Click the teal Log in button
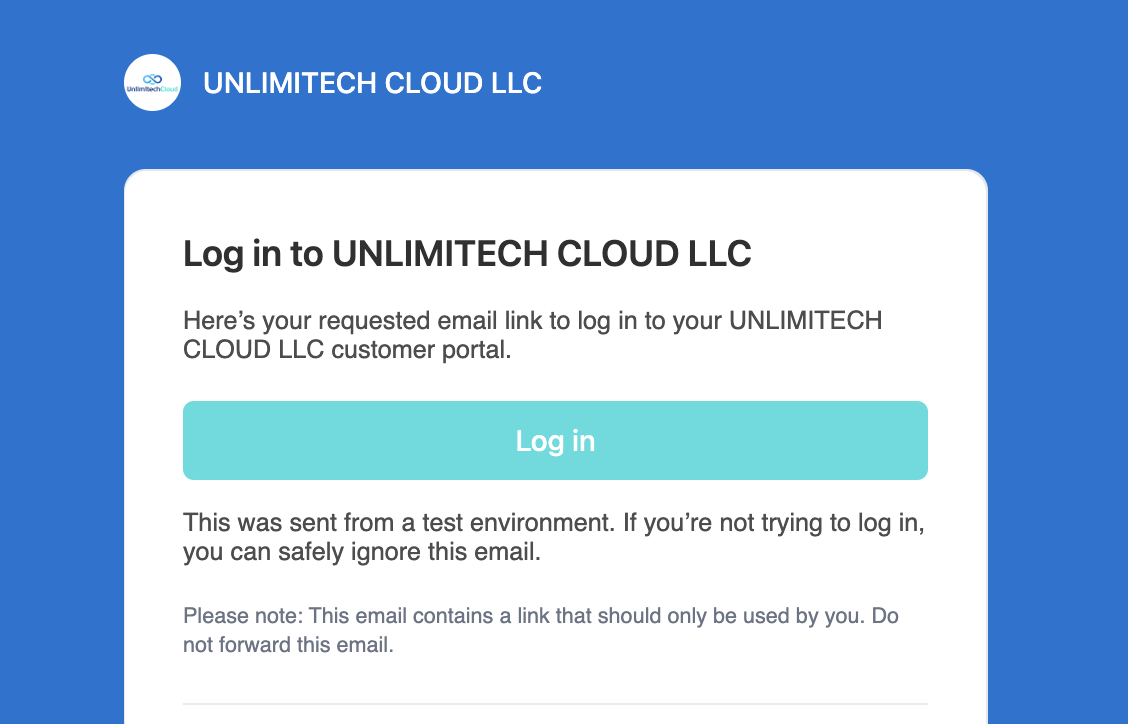 555,440
